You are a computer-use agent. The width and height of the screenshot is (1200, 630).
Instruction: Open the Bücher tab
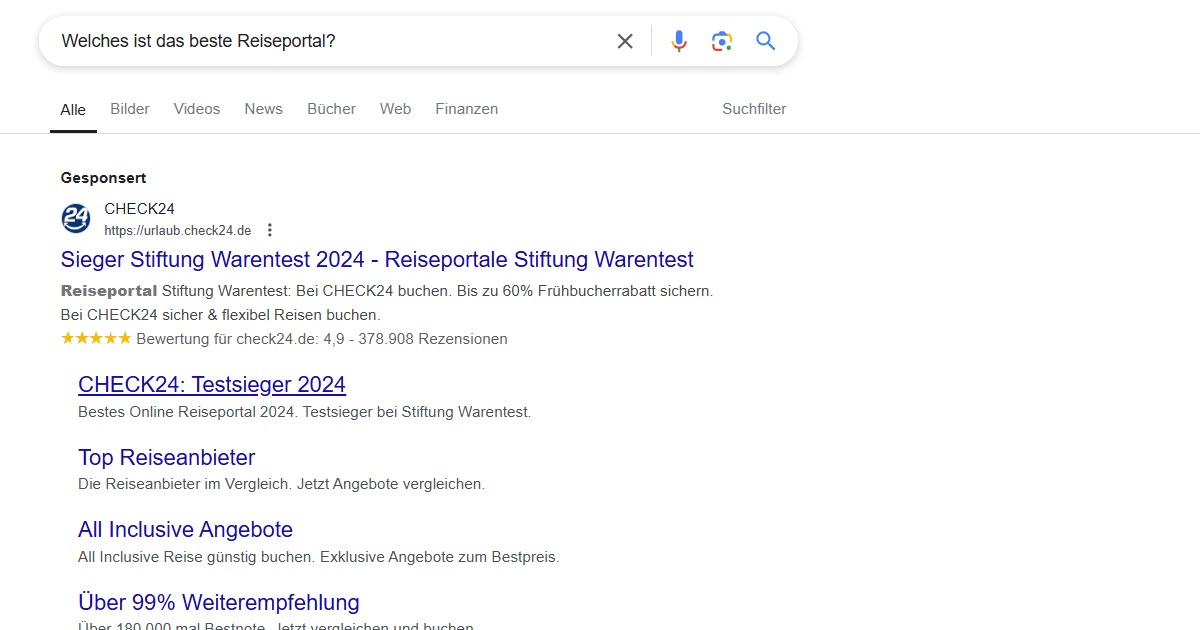[331, 109]
